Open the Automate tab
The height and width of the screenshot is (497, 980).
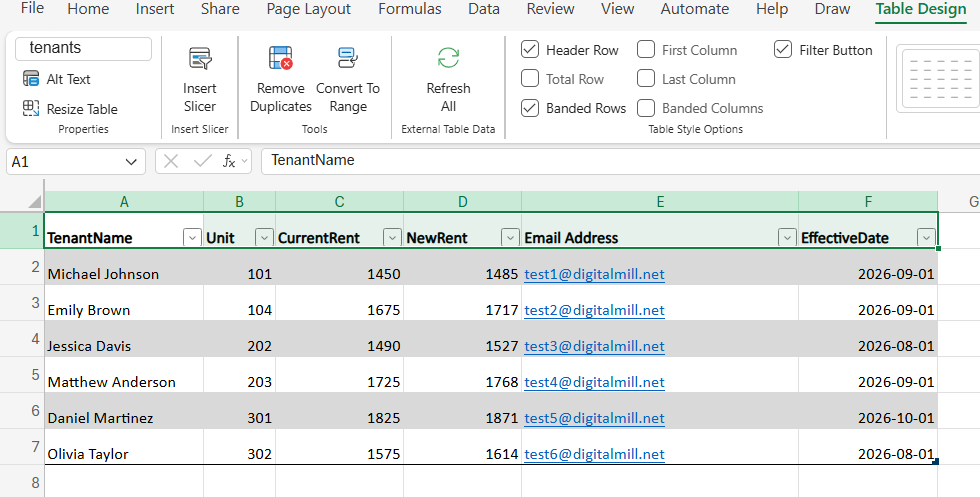click(695, 9)
